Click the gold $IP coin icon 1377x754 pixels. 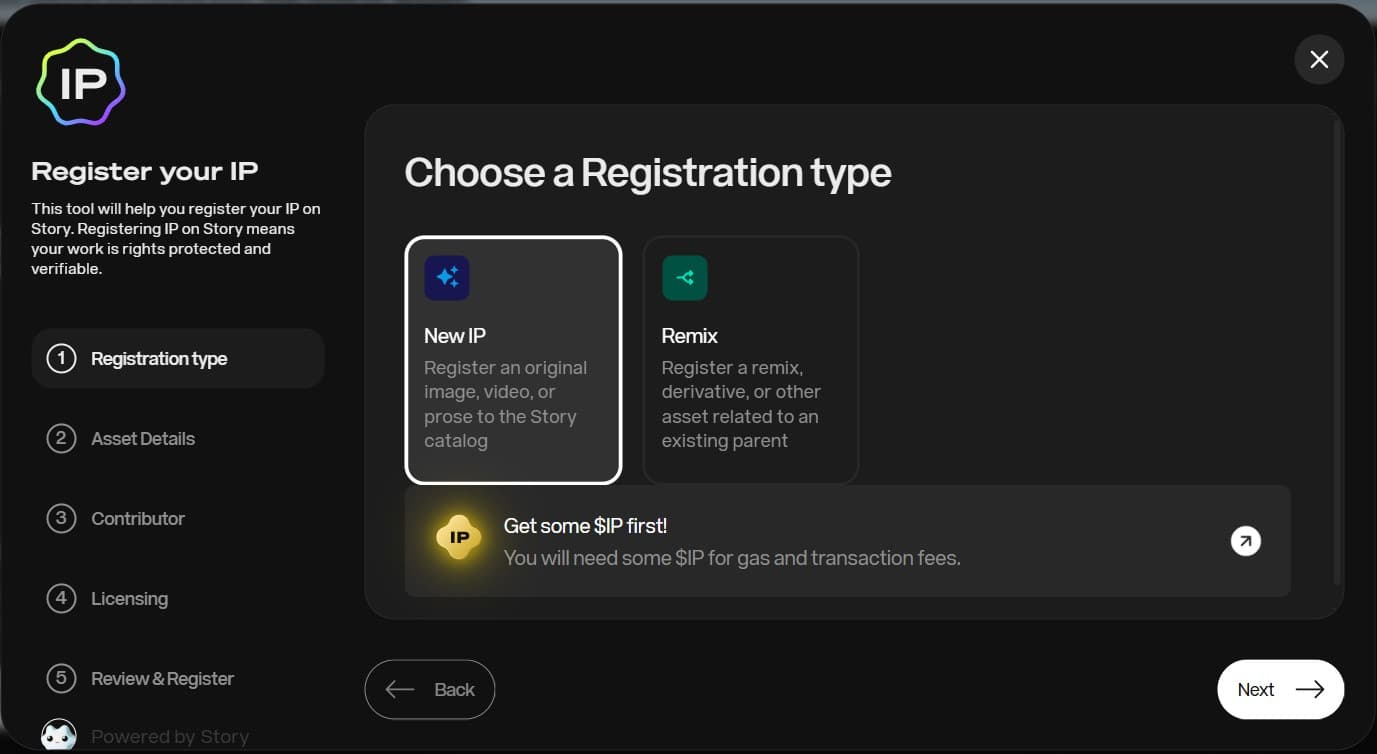pos(460,538)
